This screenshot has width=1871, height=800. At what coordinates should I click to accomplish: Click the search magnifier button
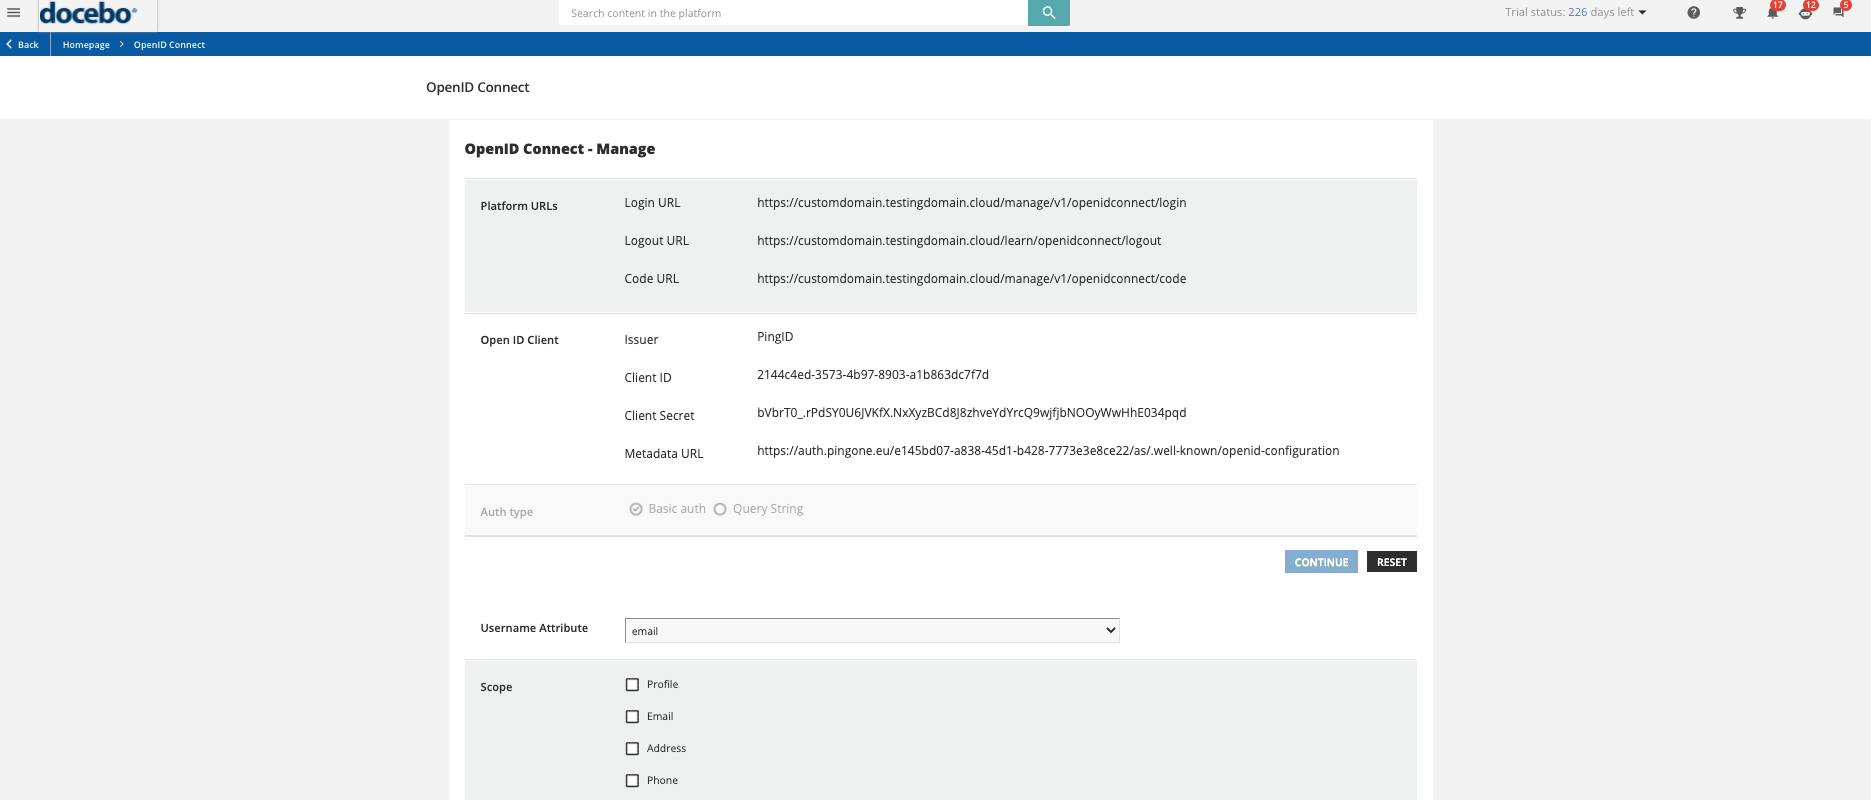(x=1049, y=13)
